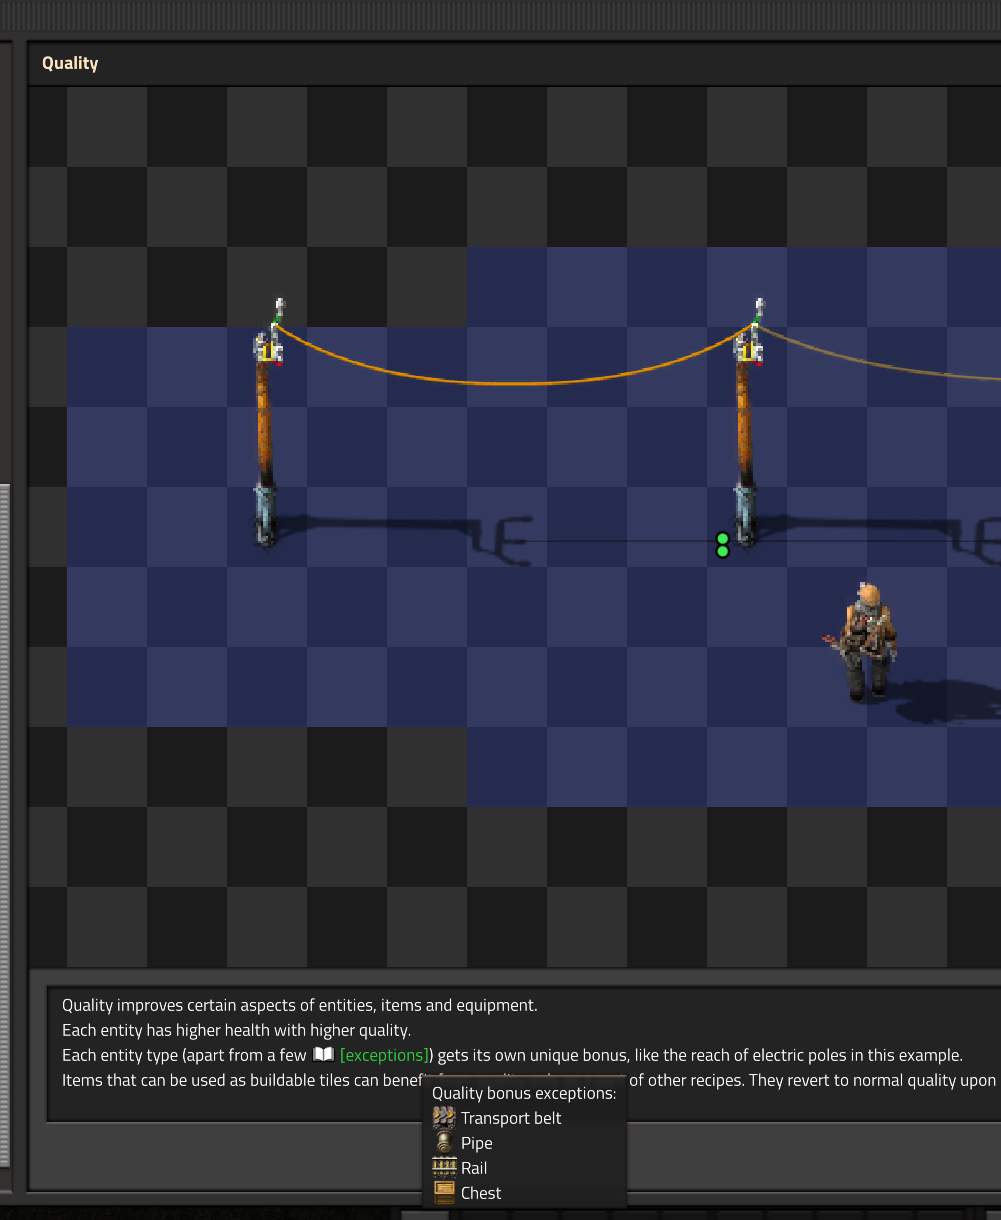The image size is (1001, 1220).
Task: Click the Chest icon in tooltip
Action: (x=444, y=1193)
